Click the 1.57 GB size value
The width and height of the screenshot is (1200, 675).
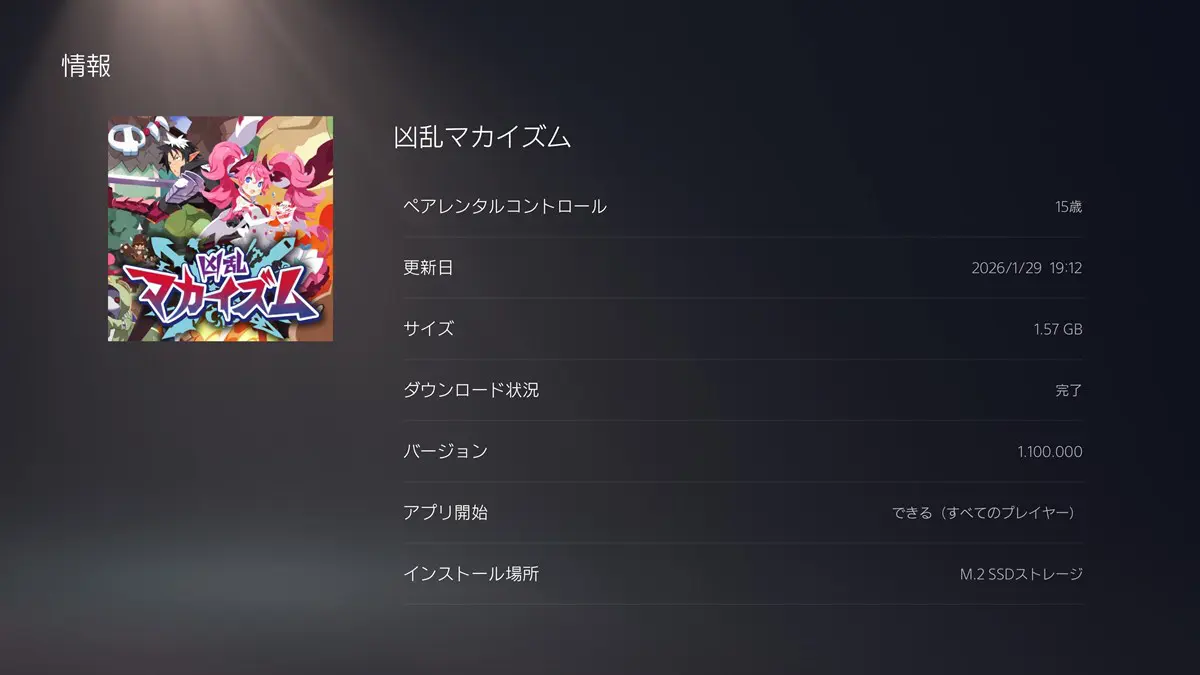pyautogui.click(x=1058, y=329)
